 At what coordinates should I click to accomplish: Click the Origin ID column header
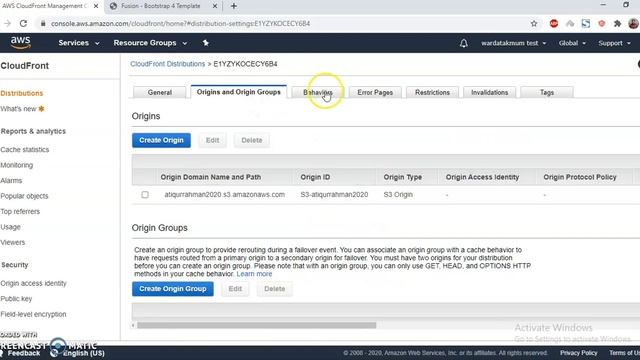click(x=316, y=177)
